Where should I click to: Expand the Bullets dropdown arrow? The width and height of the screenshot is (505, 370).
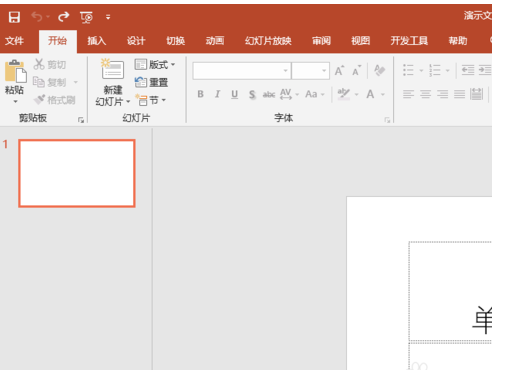click(421, 70)
